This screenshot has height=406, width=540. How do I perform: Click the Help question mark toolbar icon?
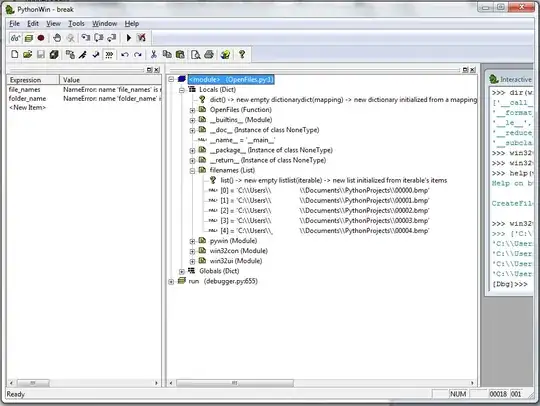(242, 54)
